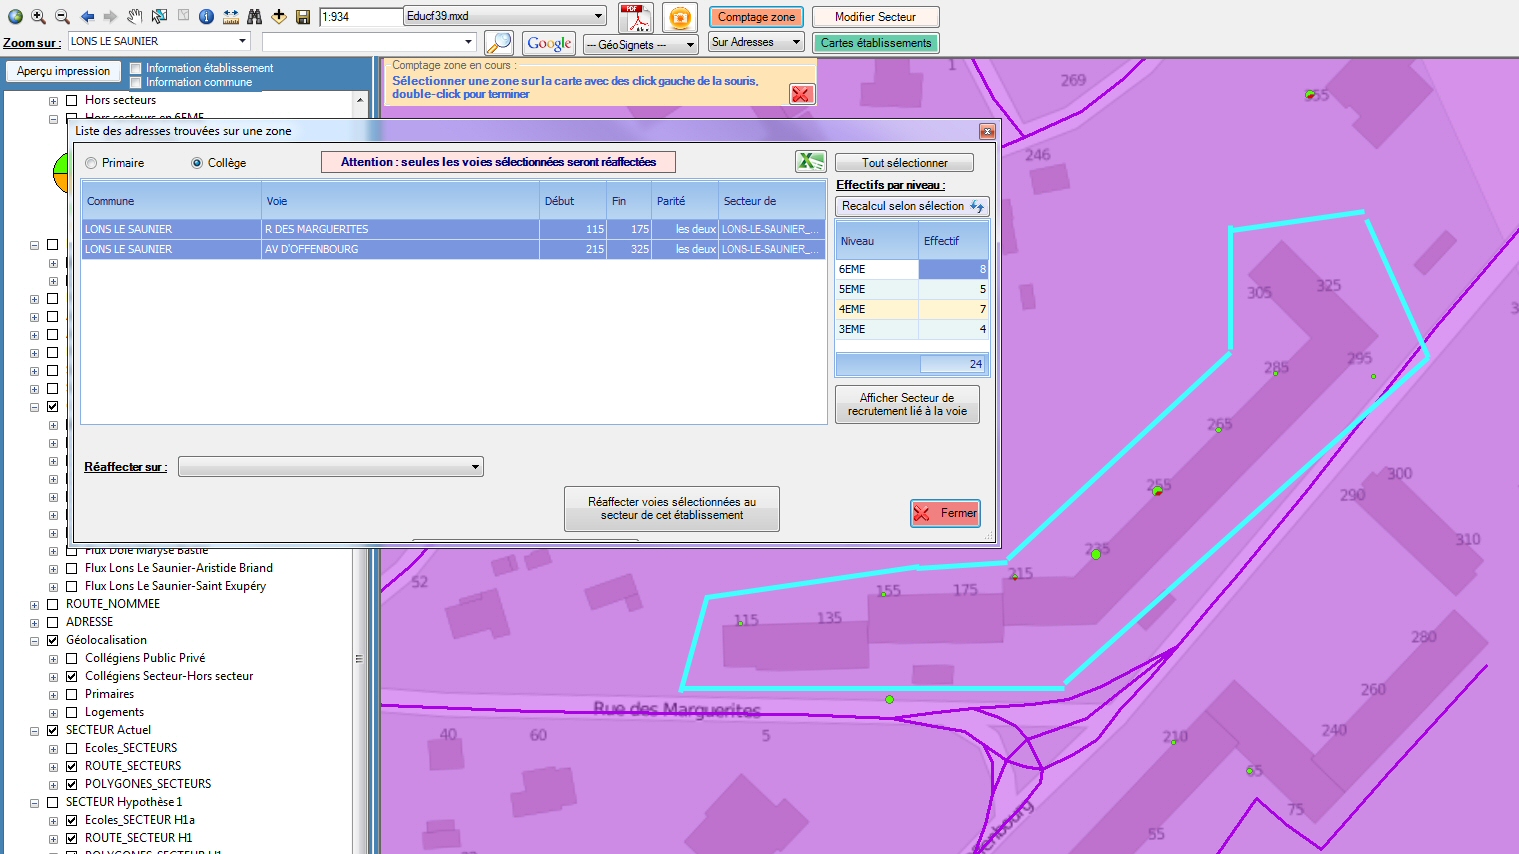The image size is (1519, 854).
Task: Click the Secteur de column header
Action: pos(771,201)
